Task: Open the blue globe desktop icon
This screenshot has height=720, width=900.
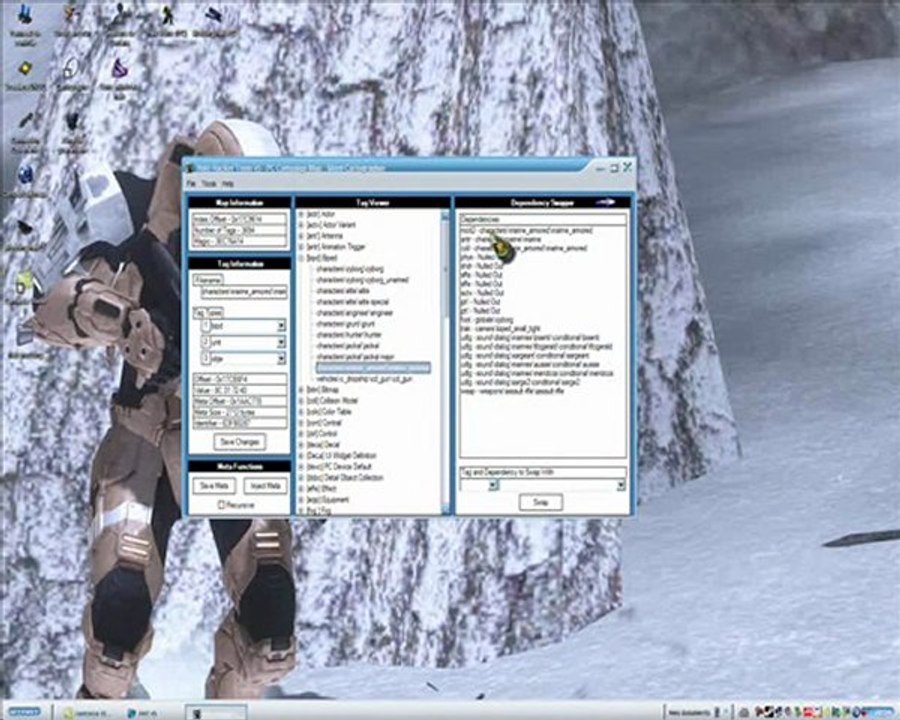Action: [x=25, y=174]
